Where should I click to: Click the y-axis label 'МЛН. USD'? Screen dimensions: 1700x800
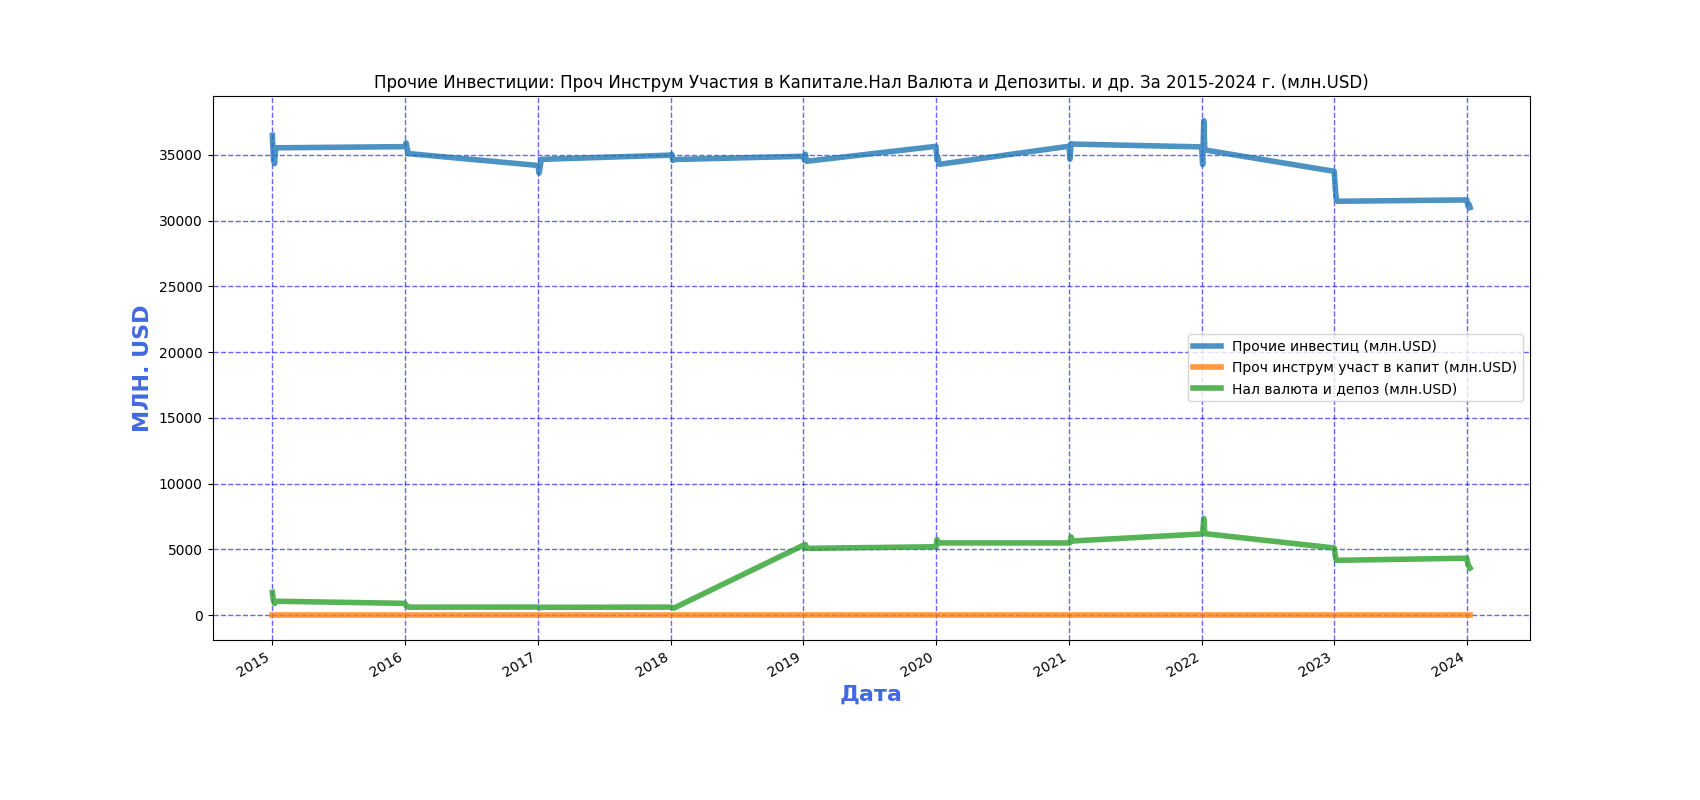pyautogui.click(x=141, y=368)
